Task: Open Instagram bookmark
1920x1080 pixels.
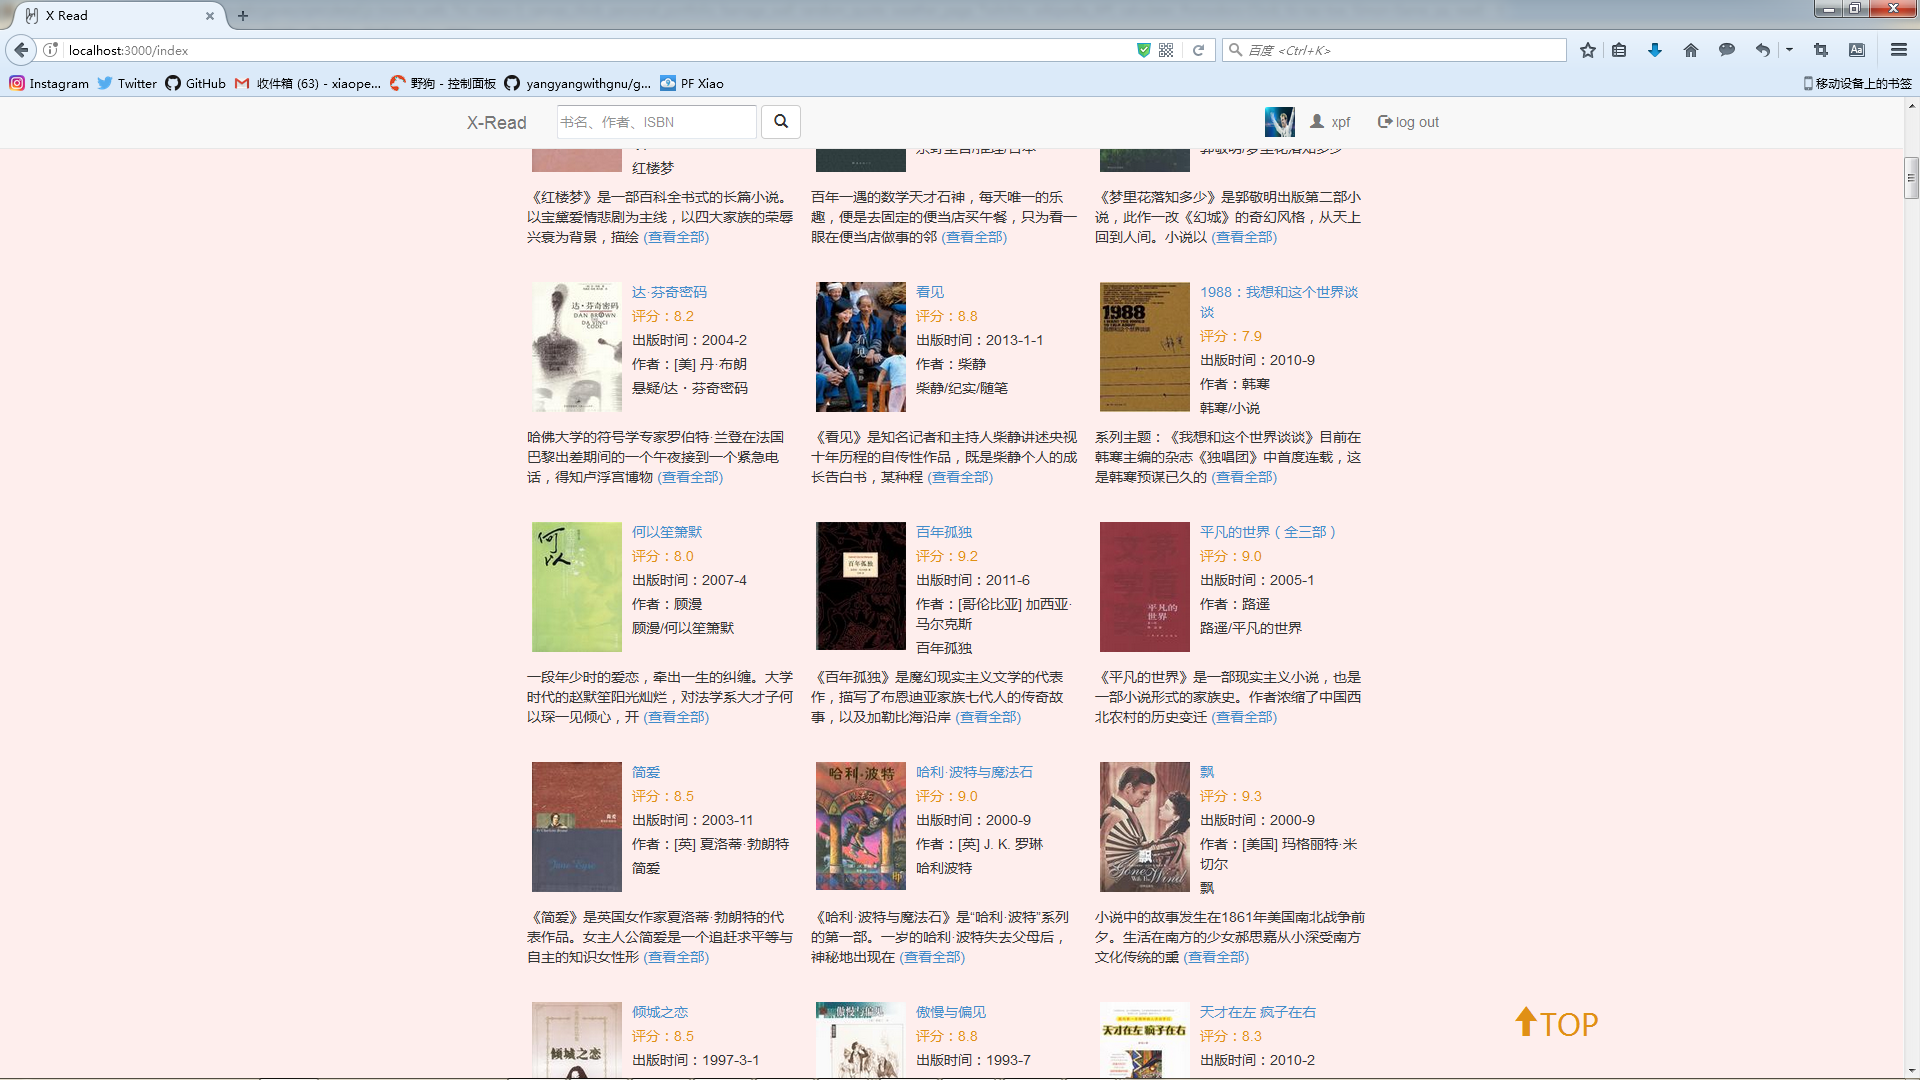Action: coord(49,84)
